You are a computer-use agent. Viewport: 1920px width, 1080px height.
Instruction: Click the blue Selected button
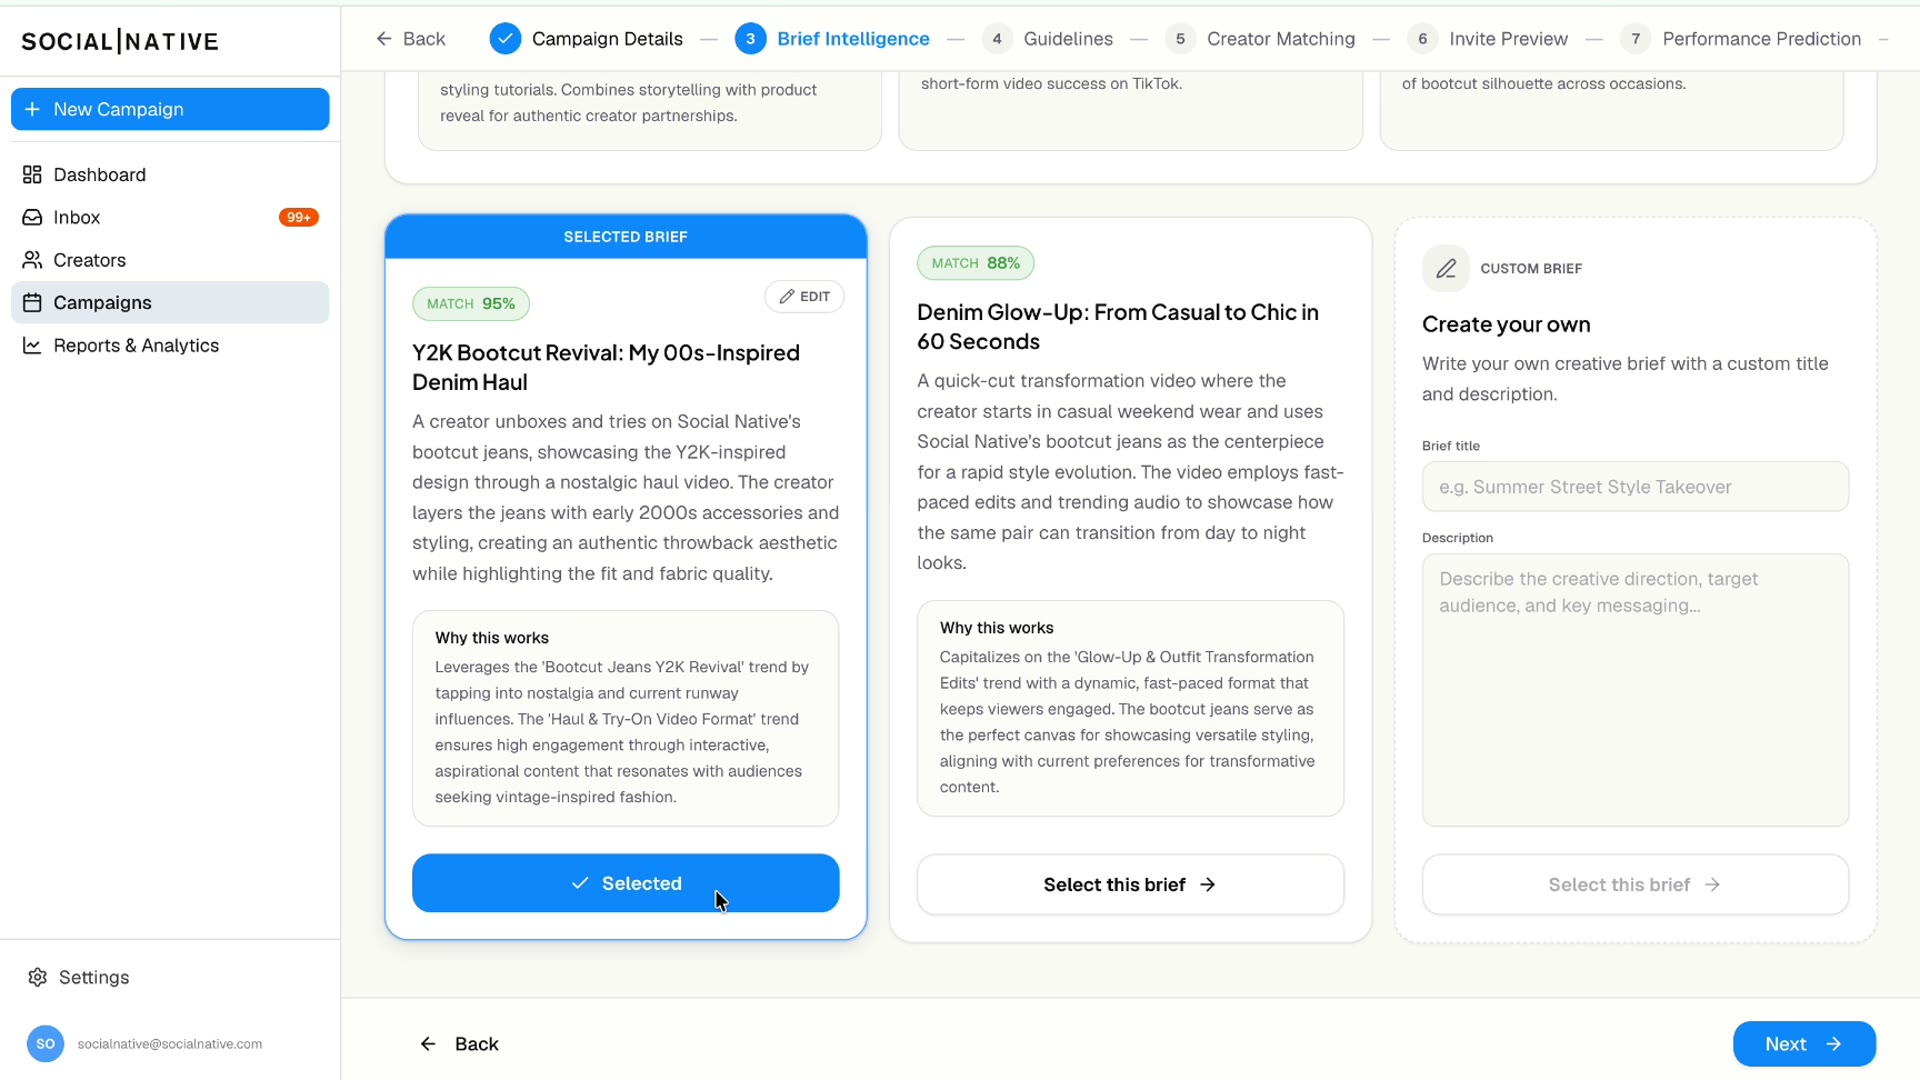625,883
